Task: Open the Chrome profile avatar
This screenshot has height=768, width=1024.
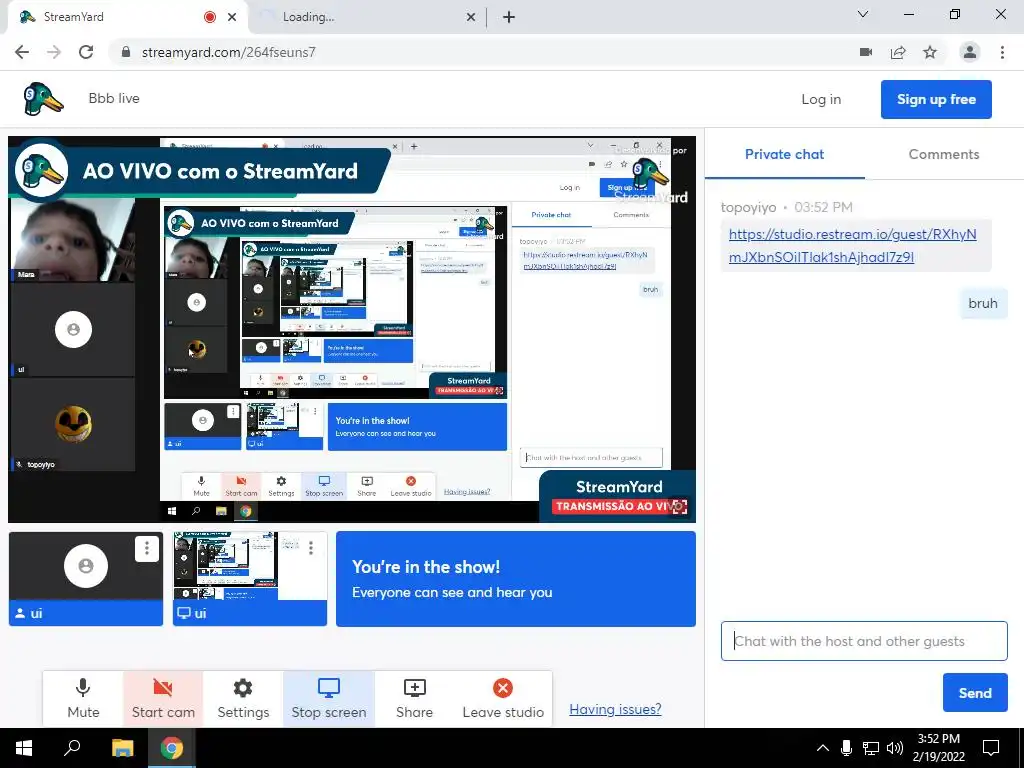Action: tap(970, 52)
